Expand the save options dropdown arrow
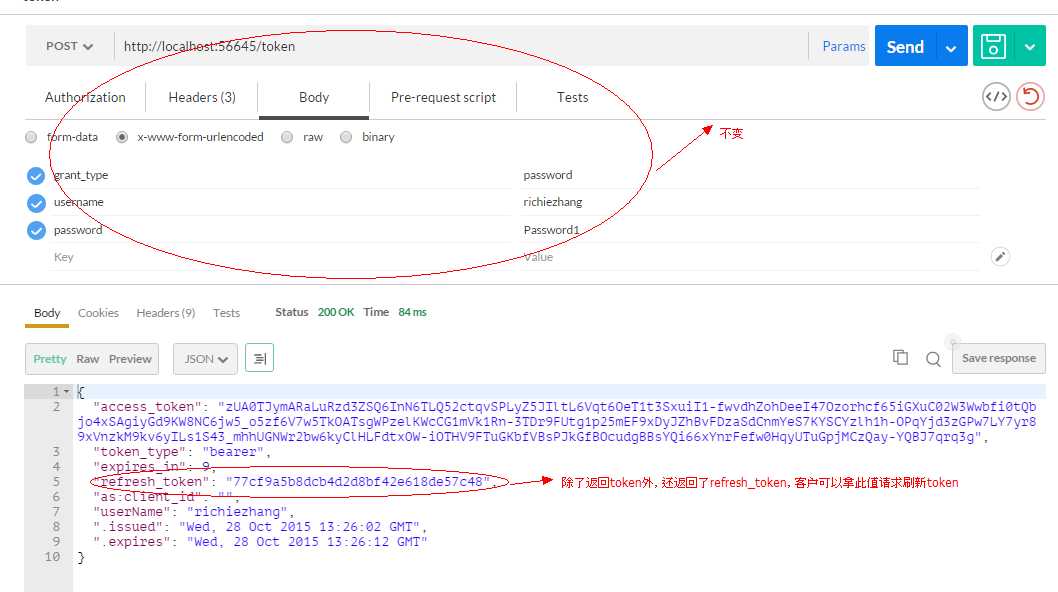The height and width of the screenshot is (592, 1058). pos(1030,47)
